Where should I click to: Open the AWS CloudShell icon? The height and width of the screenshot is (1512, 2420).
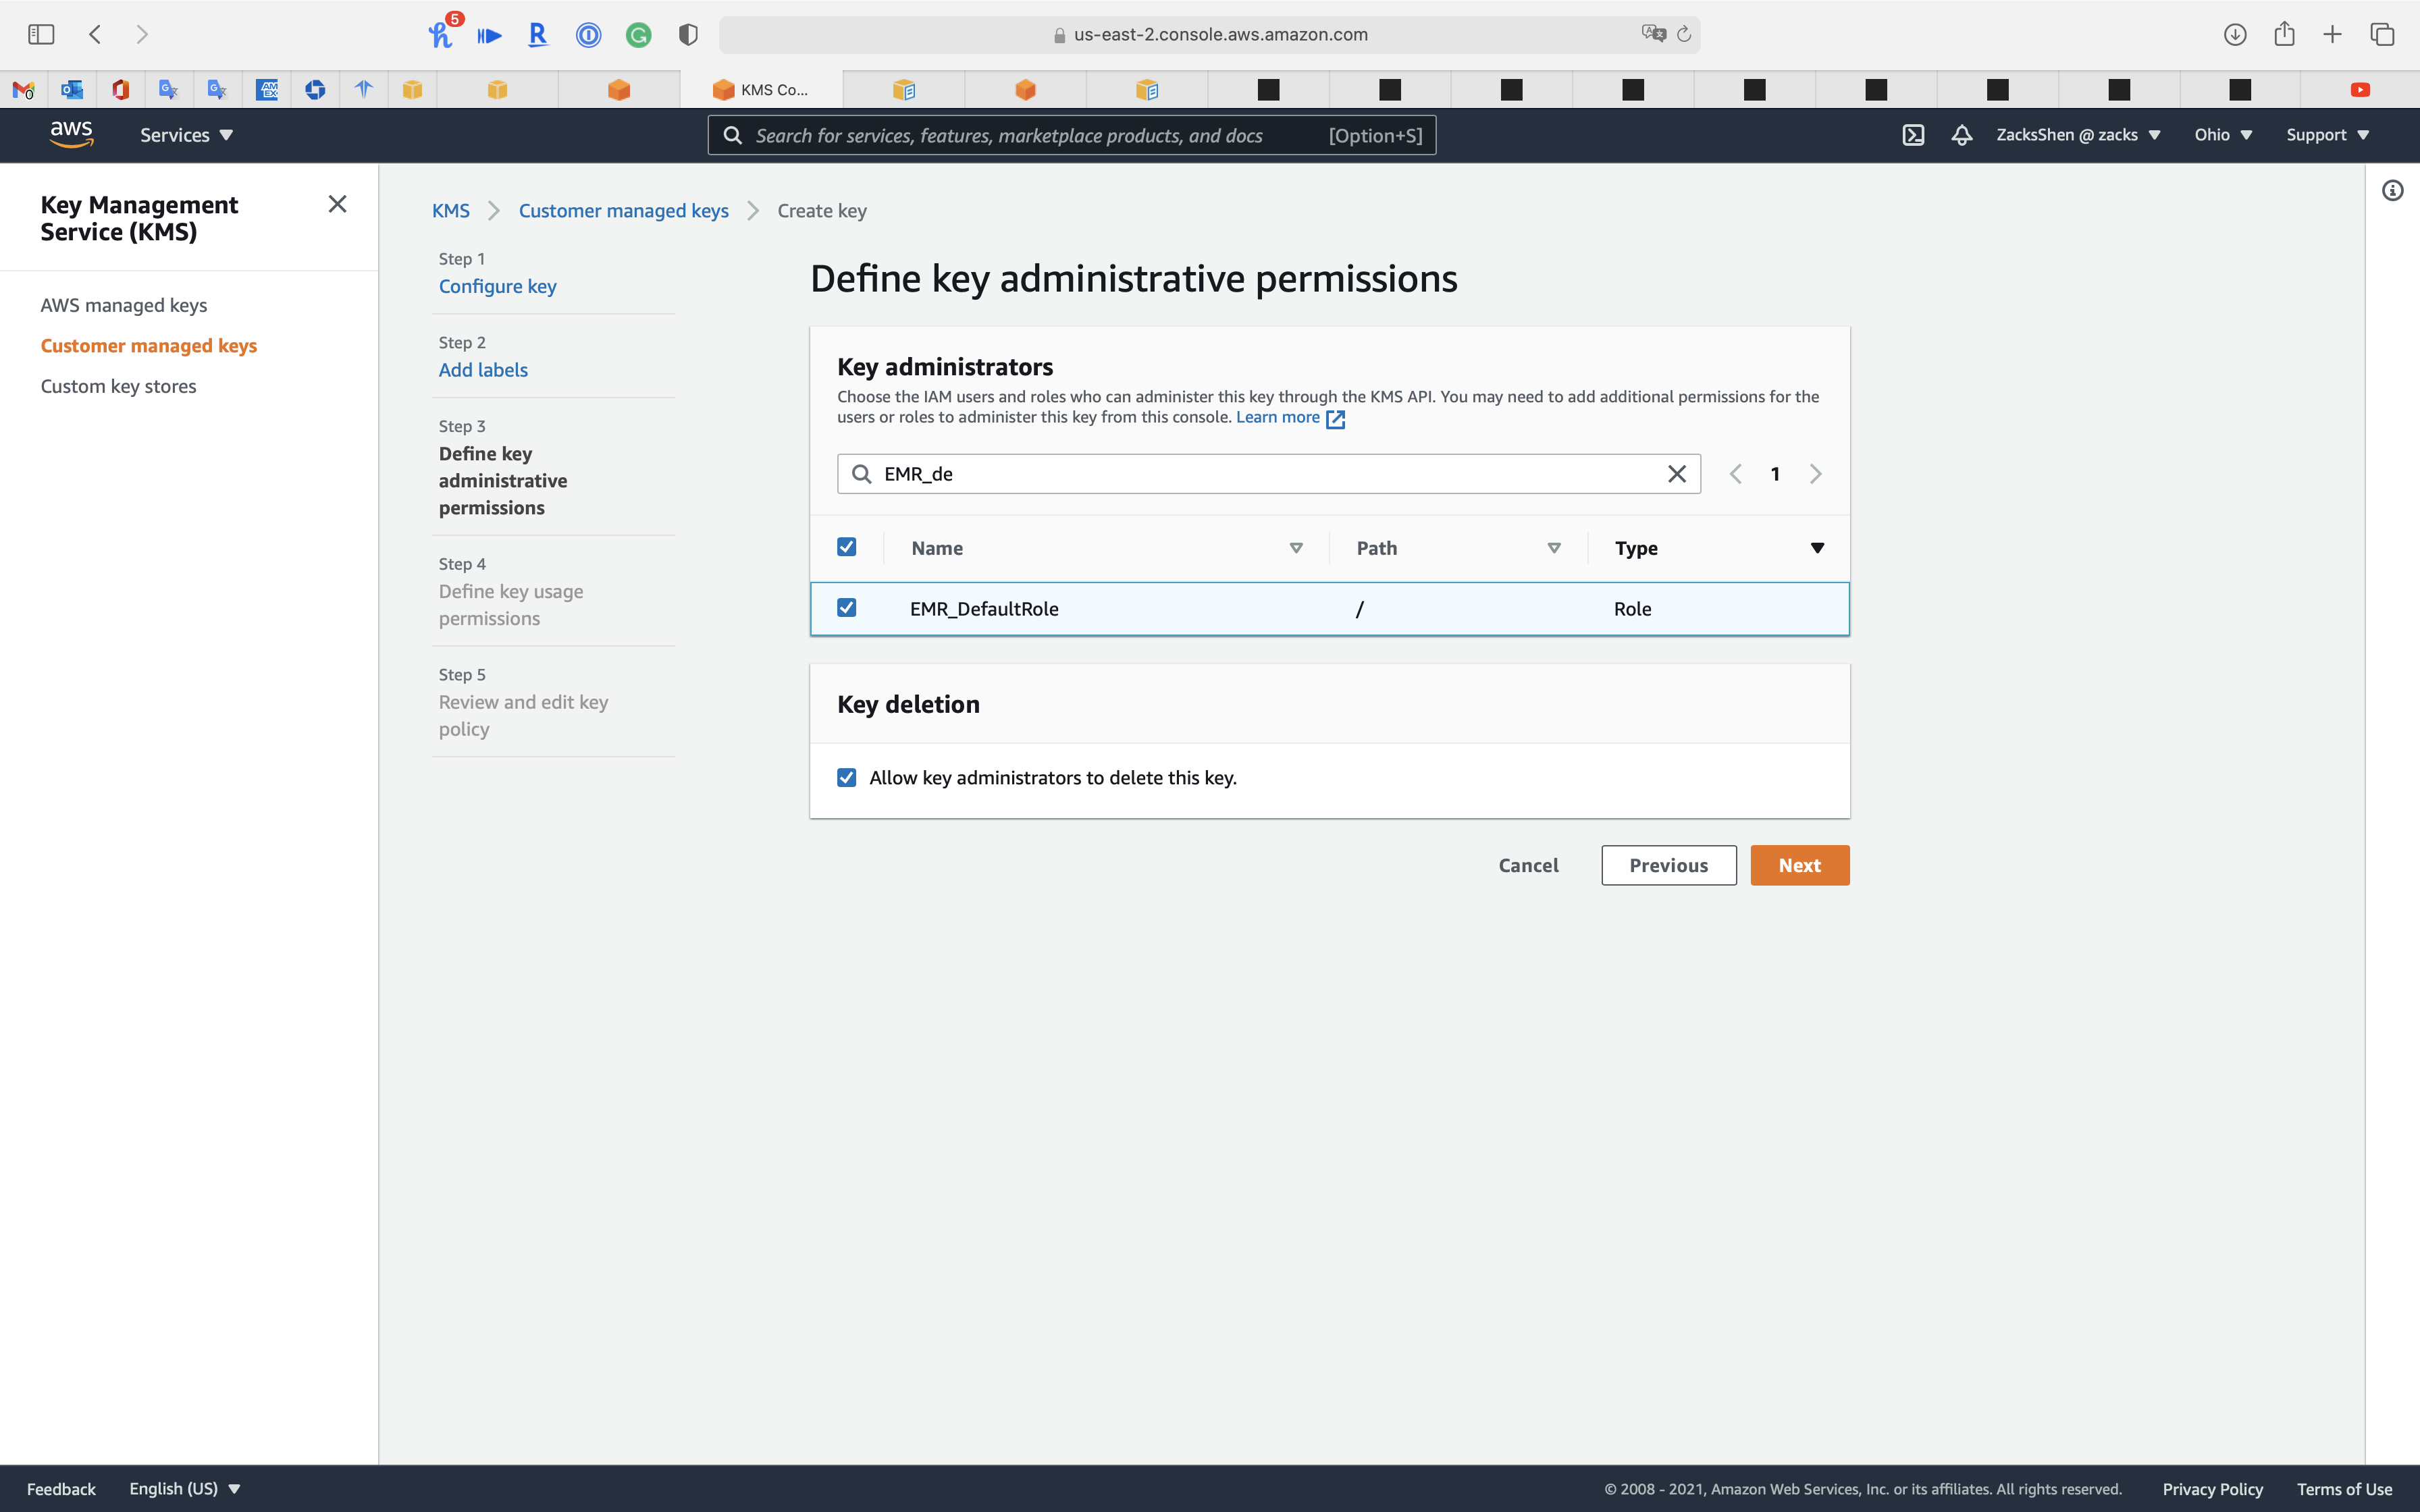1912,135
